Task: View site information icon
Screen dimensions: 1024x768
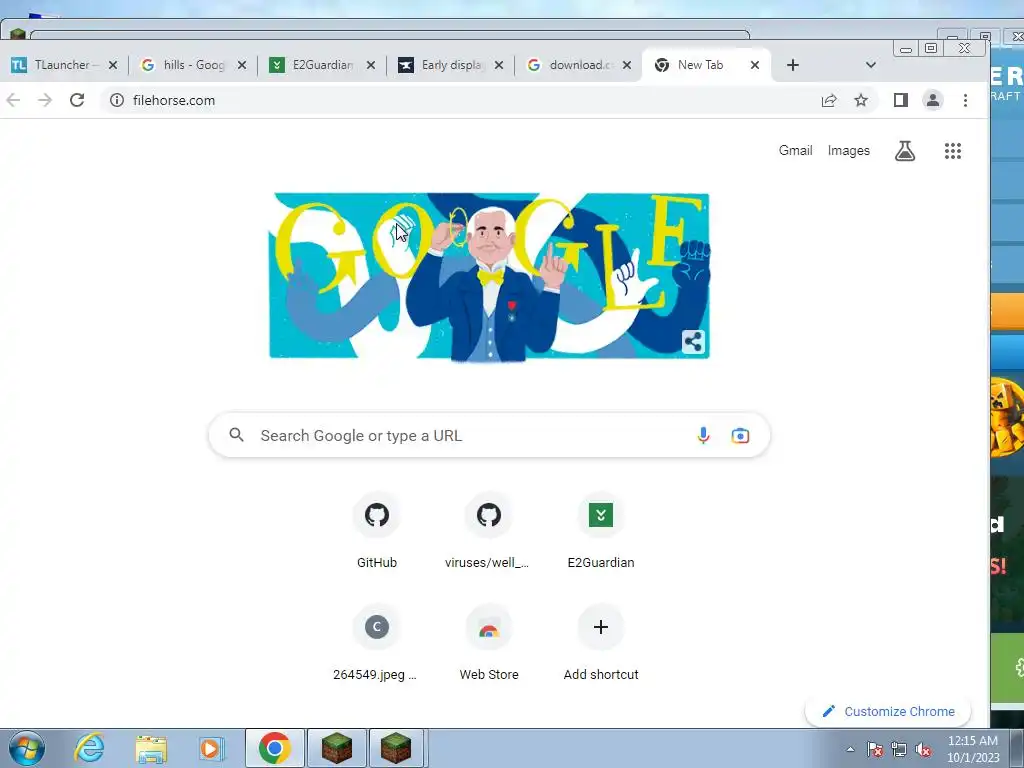Action: point(117,100)
